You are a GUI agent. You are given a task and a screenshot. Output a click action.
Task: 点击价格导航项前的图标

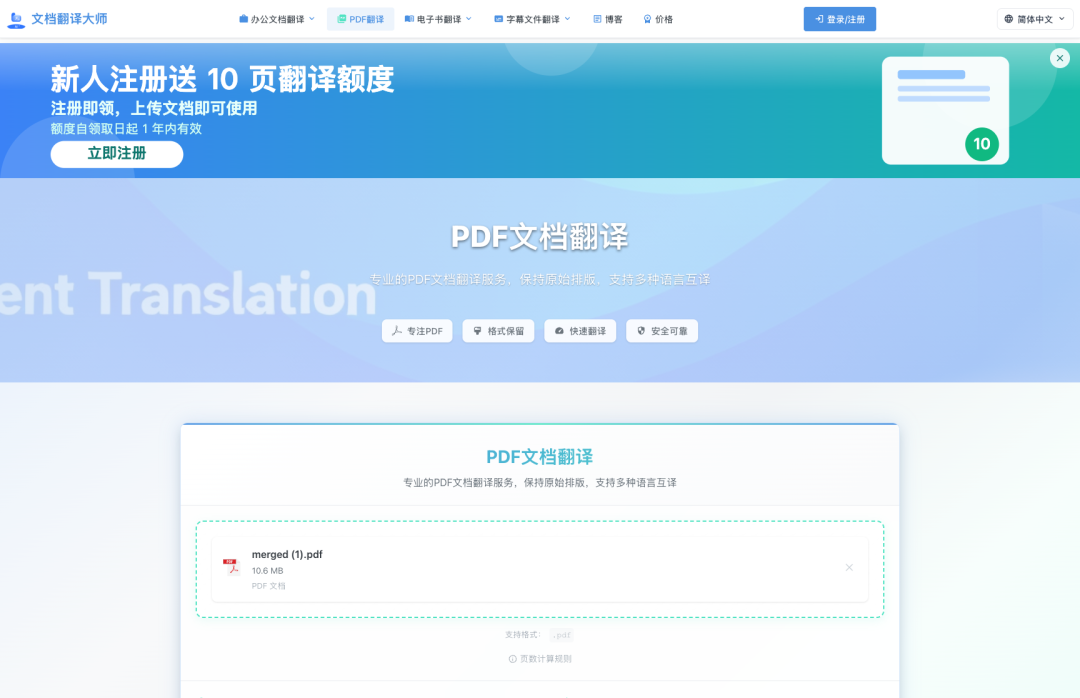(646, 18)
